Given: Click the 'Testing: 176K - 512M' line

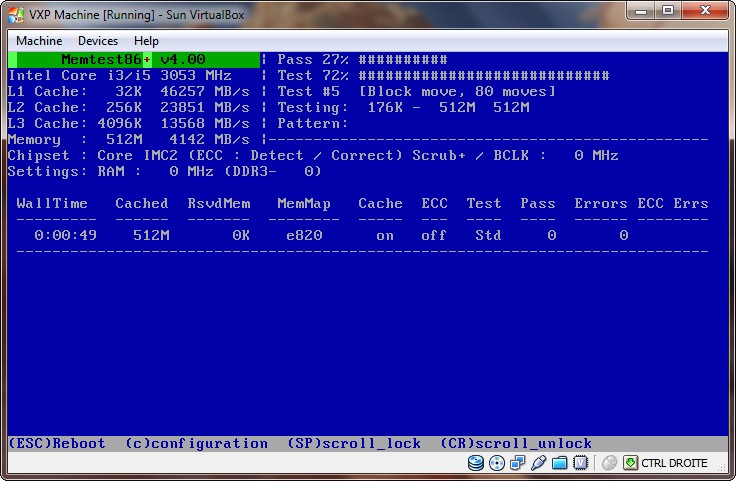Looking at the screenshot, I should 403,107.
